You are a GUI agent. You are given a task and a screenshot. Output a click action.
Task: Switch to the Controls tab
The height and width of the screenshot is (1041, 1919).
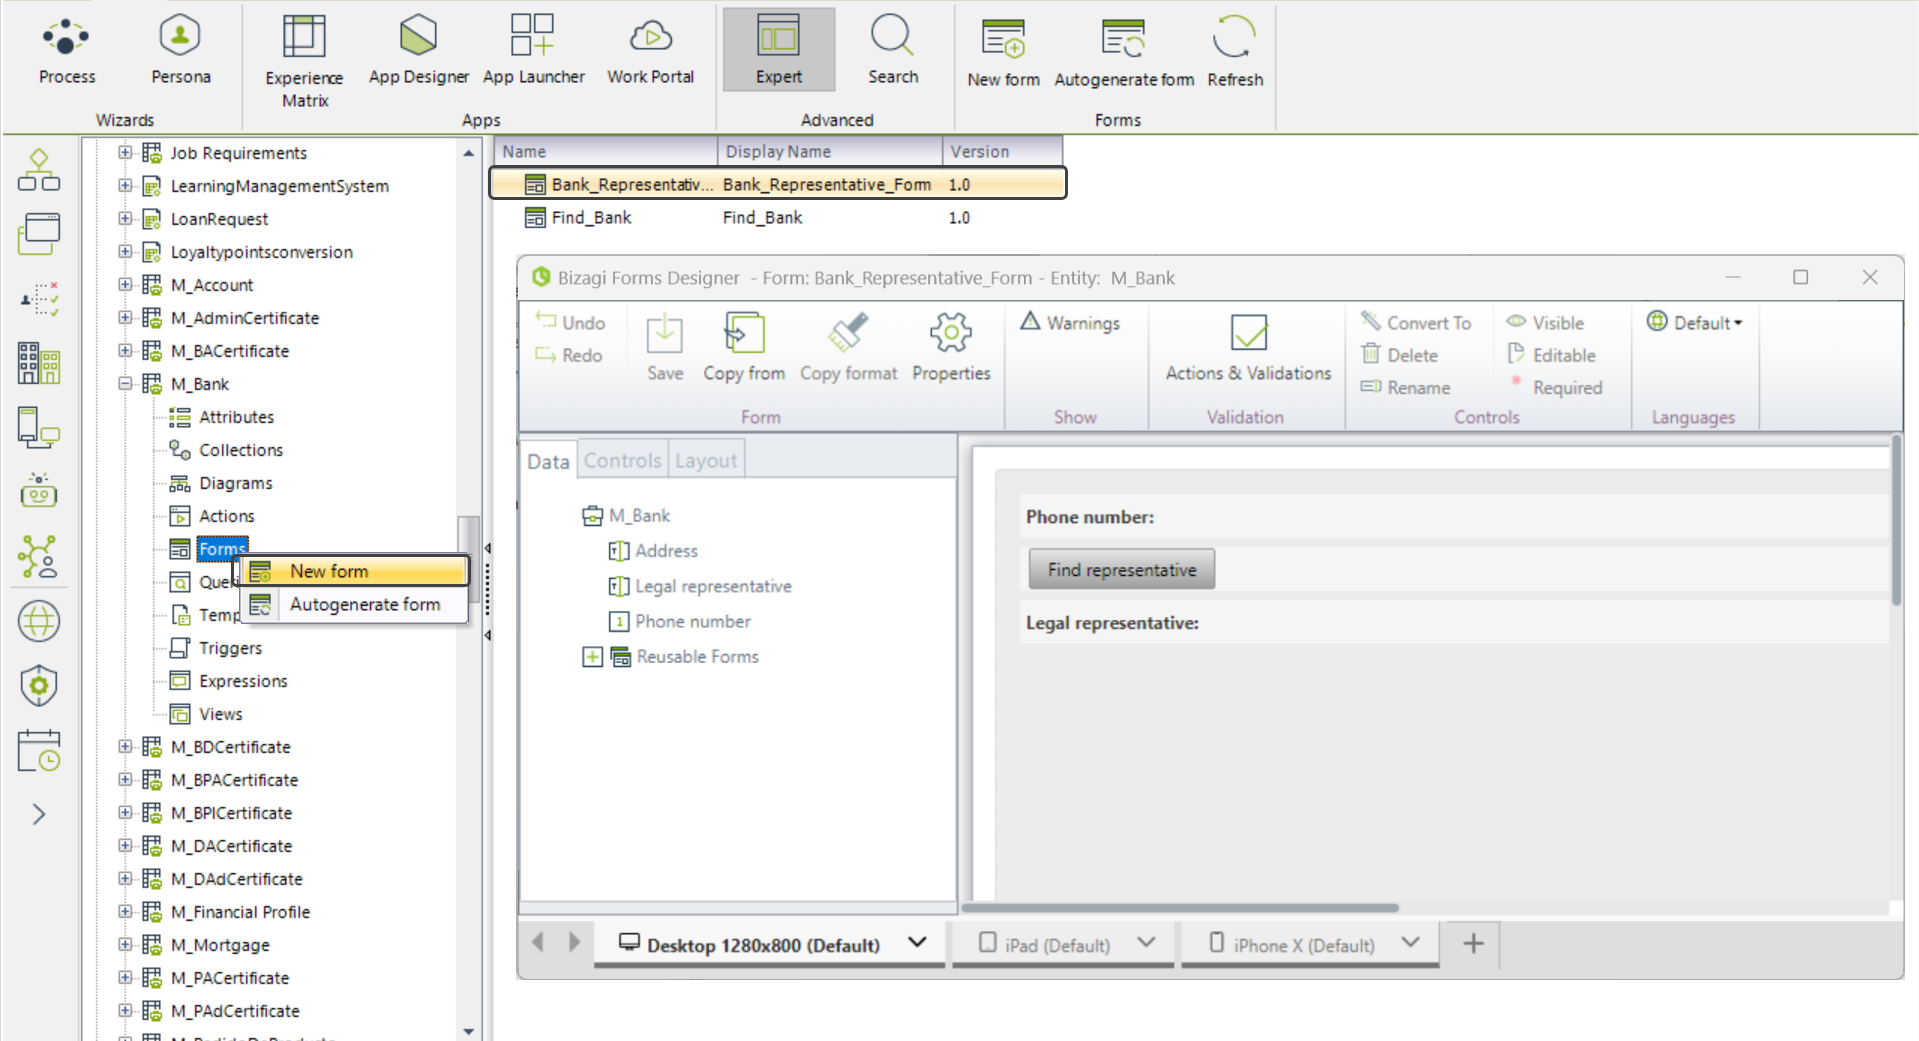622,461
